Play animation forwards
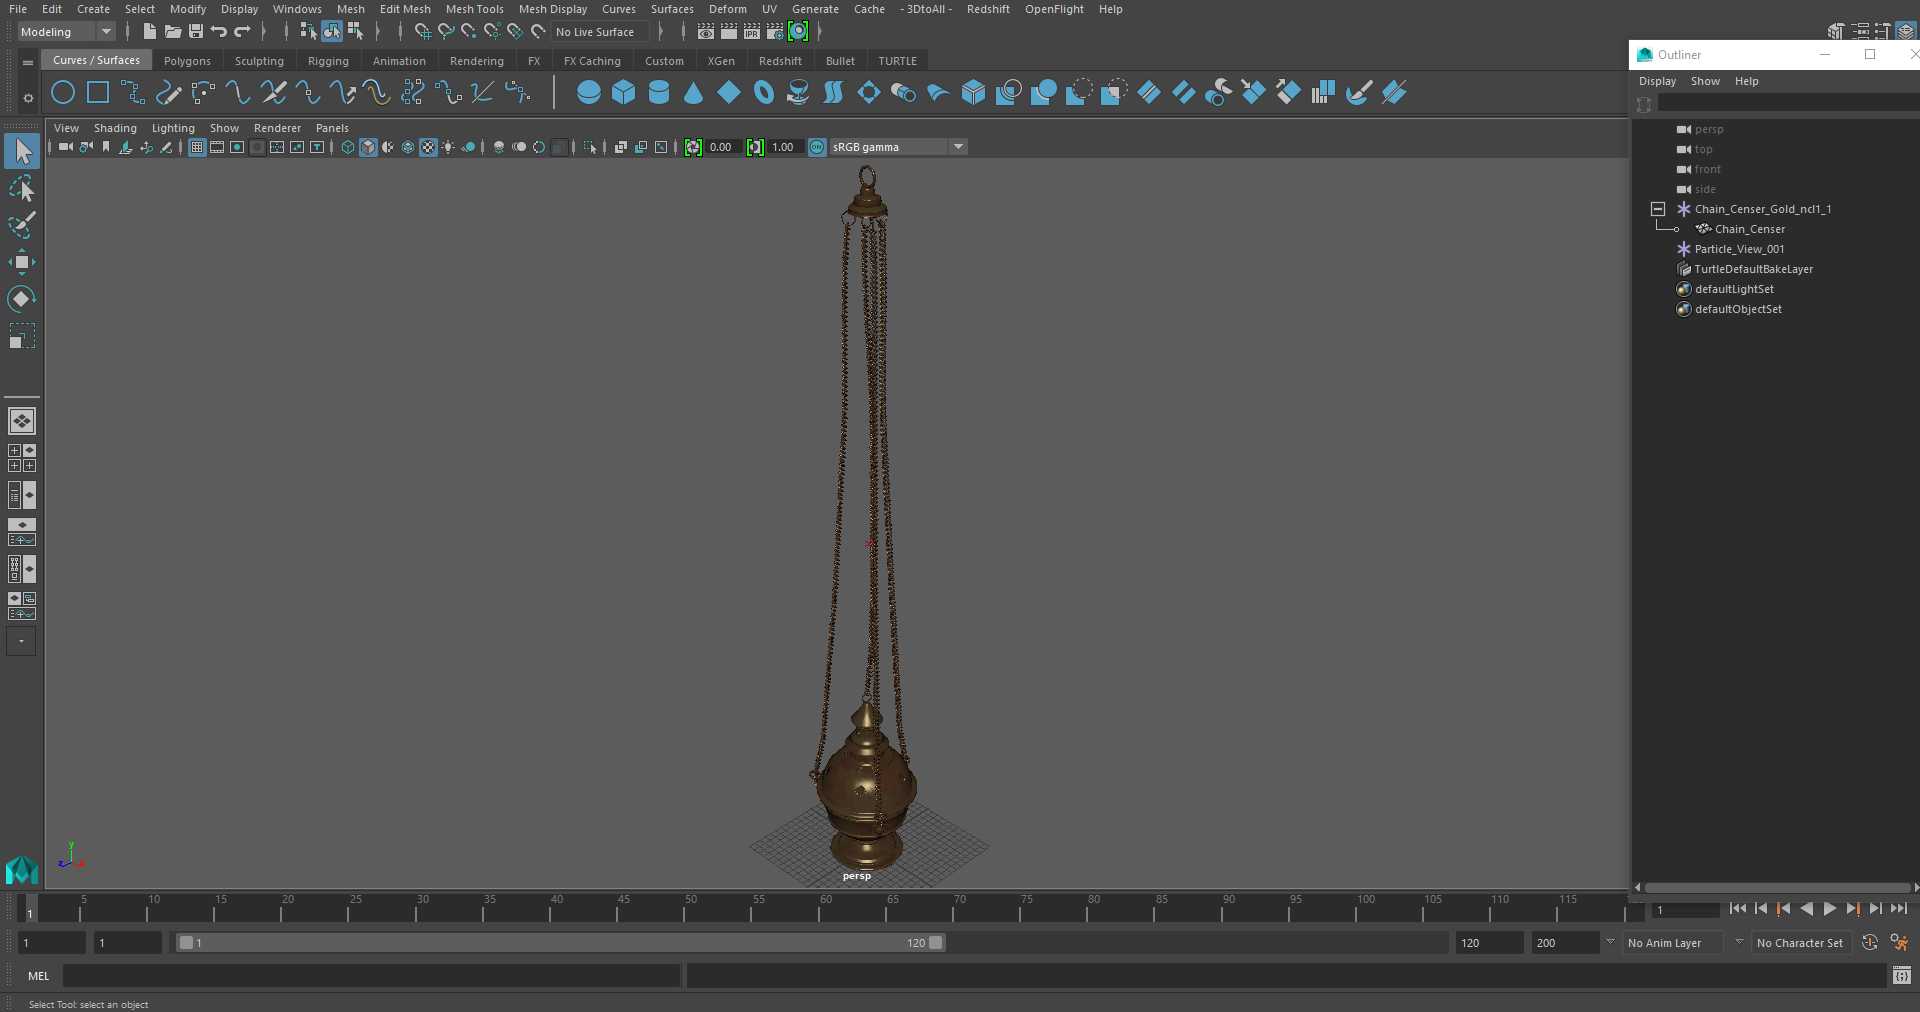This screenshot has height=1012, width=1920. coord(1829,909)
